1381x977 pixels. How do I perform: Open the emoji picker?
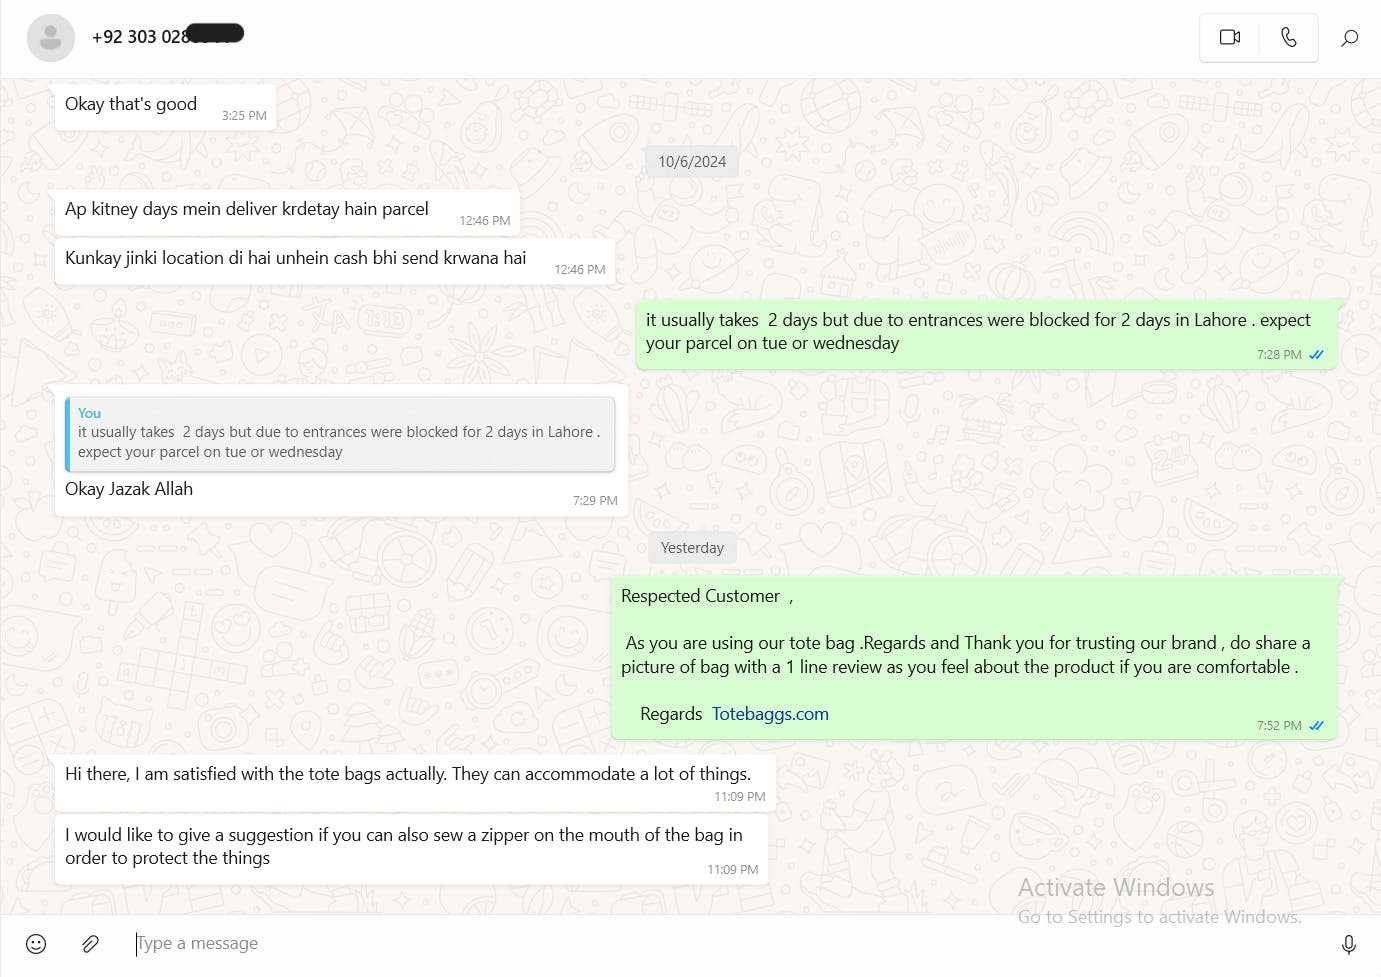[36, 944]
